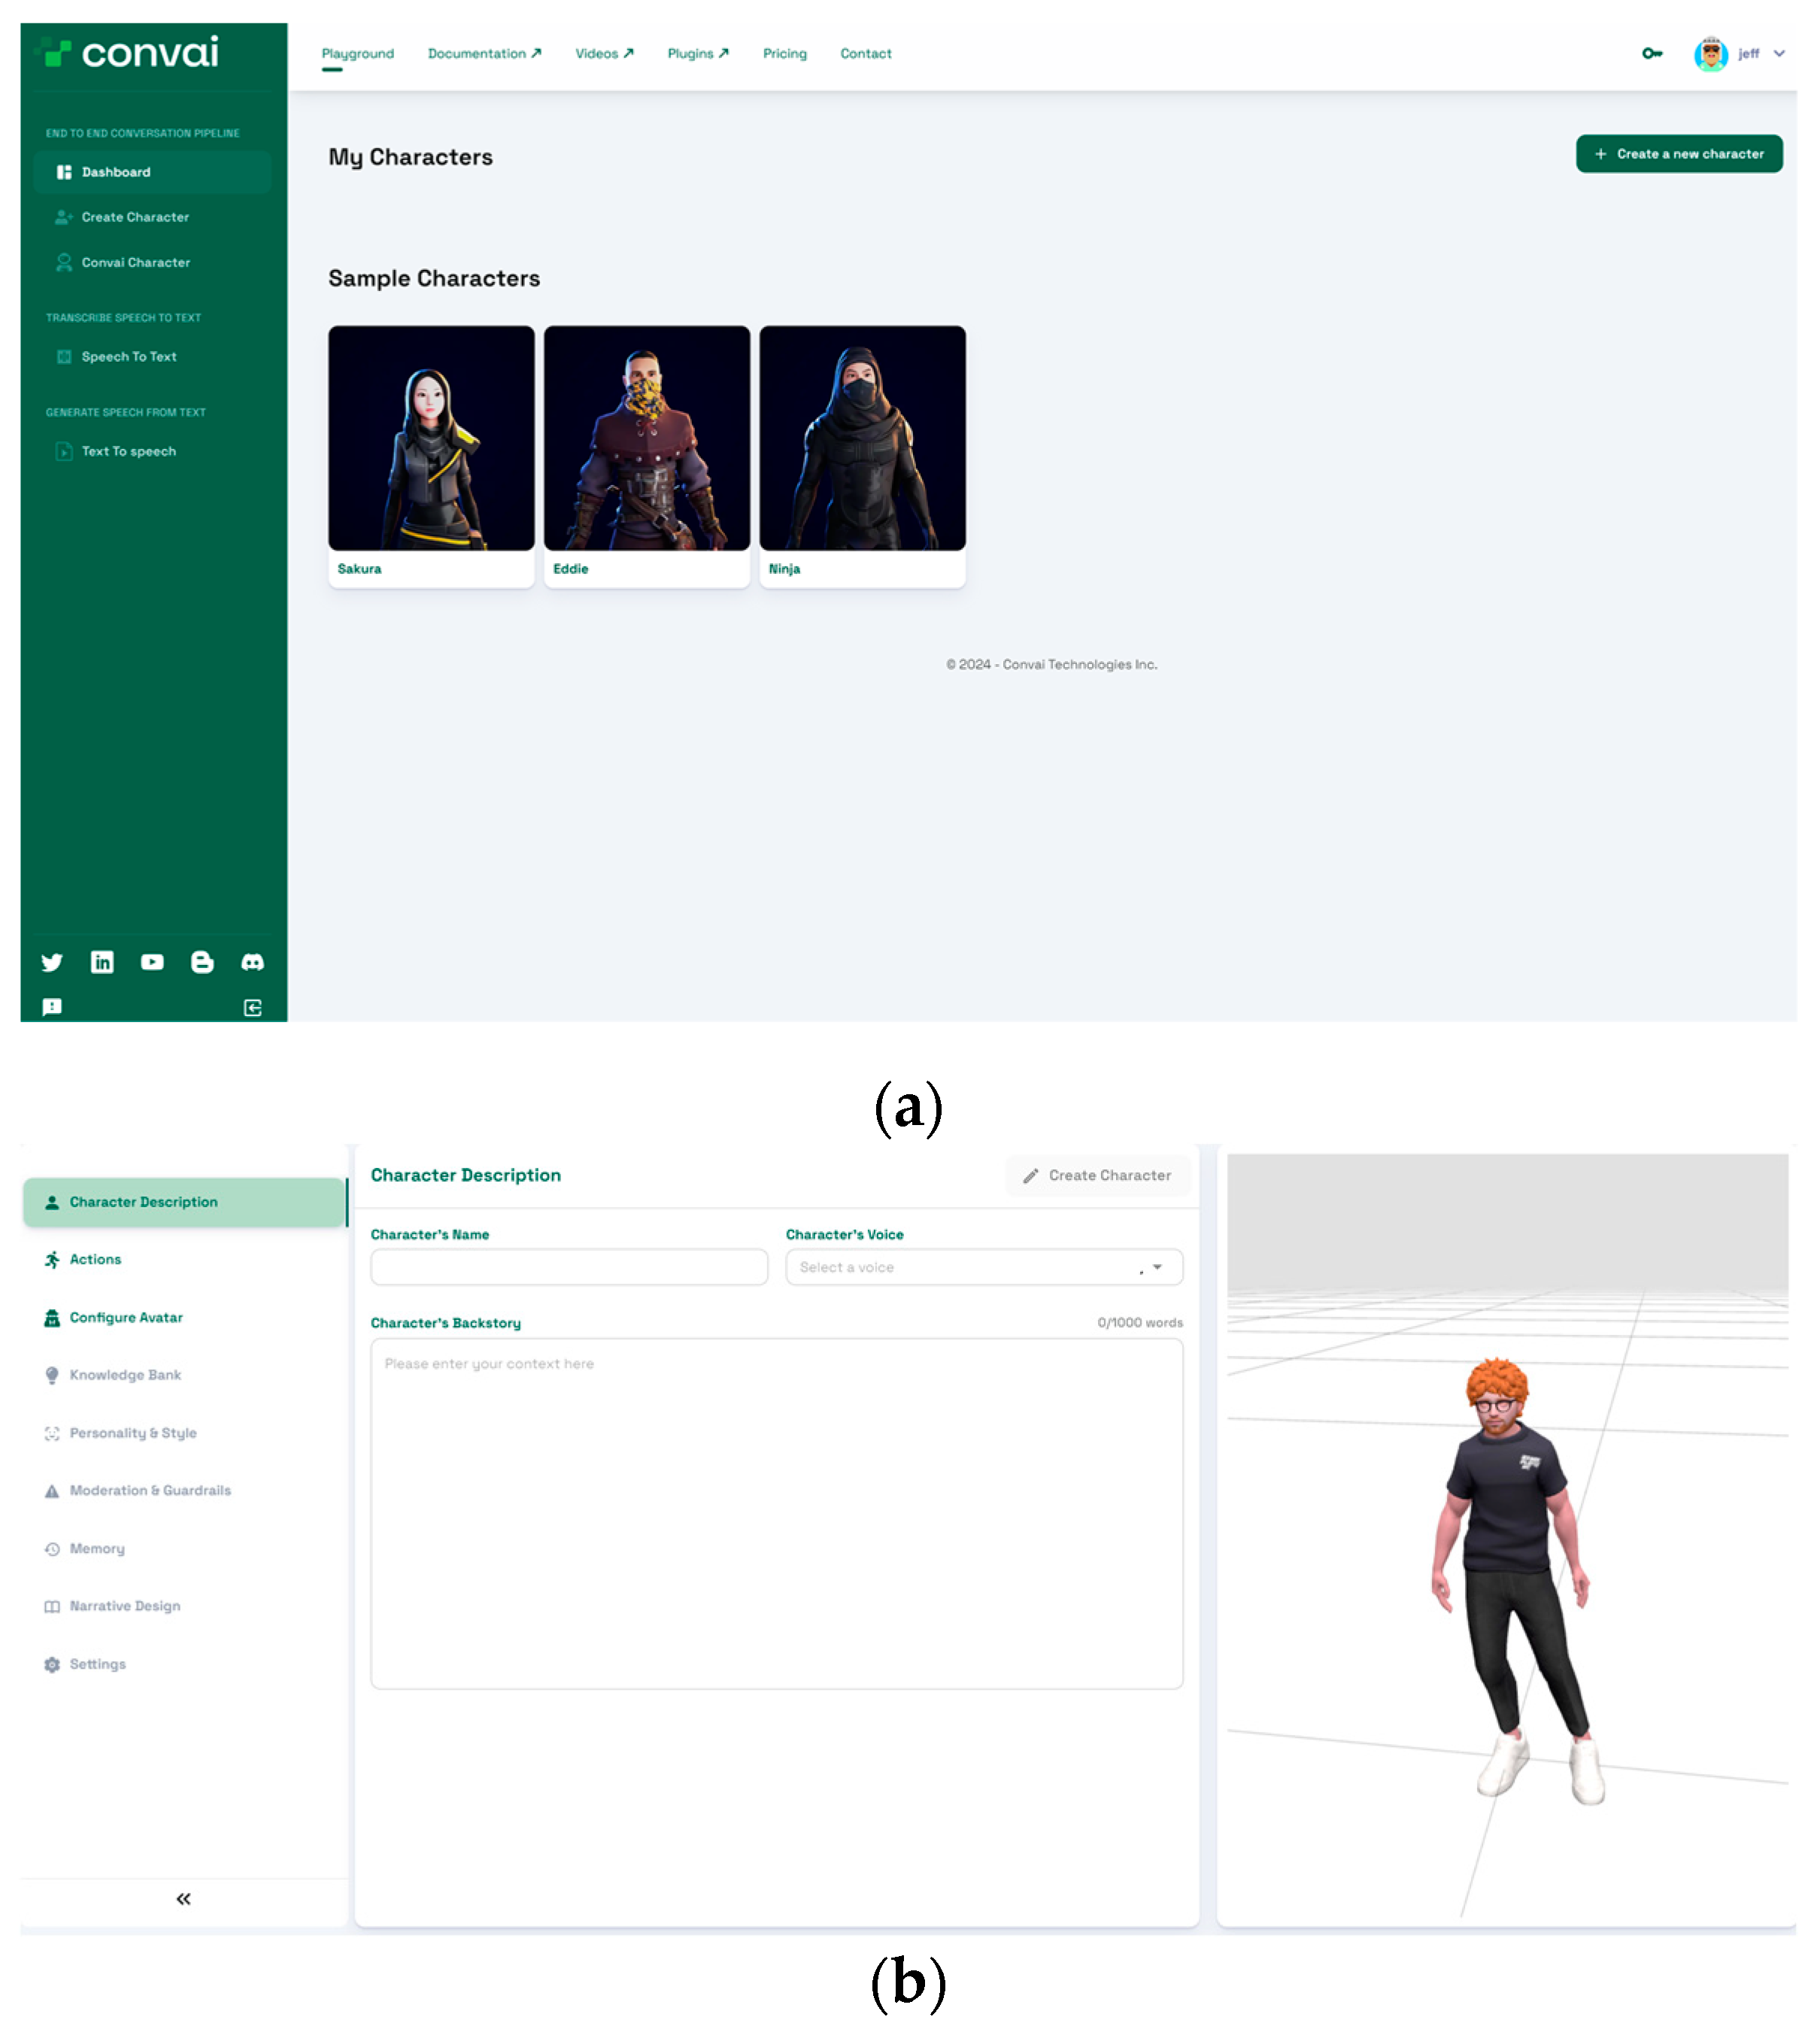Expand the jeff account dropdown chevron
This screenshot has height=2029, width=1820.
click(x=1779, y=54)
